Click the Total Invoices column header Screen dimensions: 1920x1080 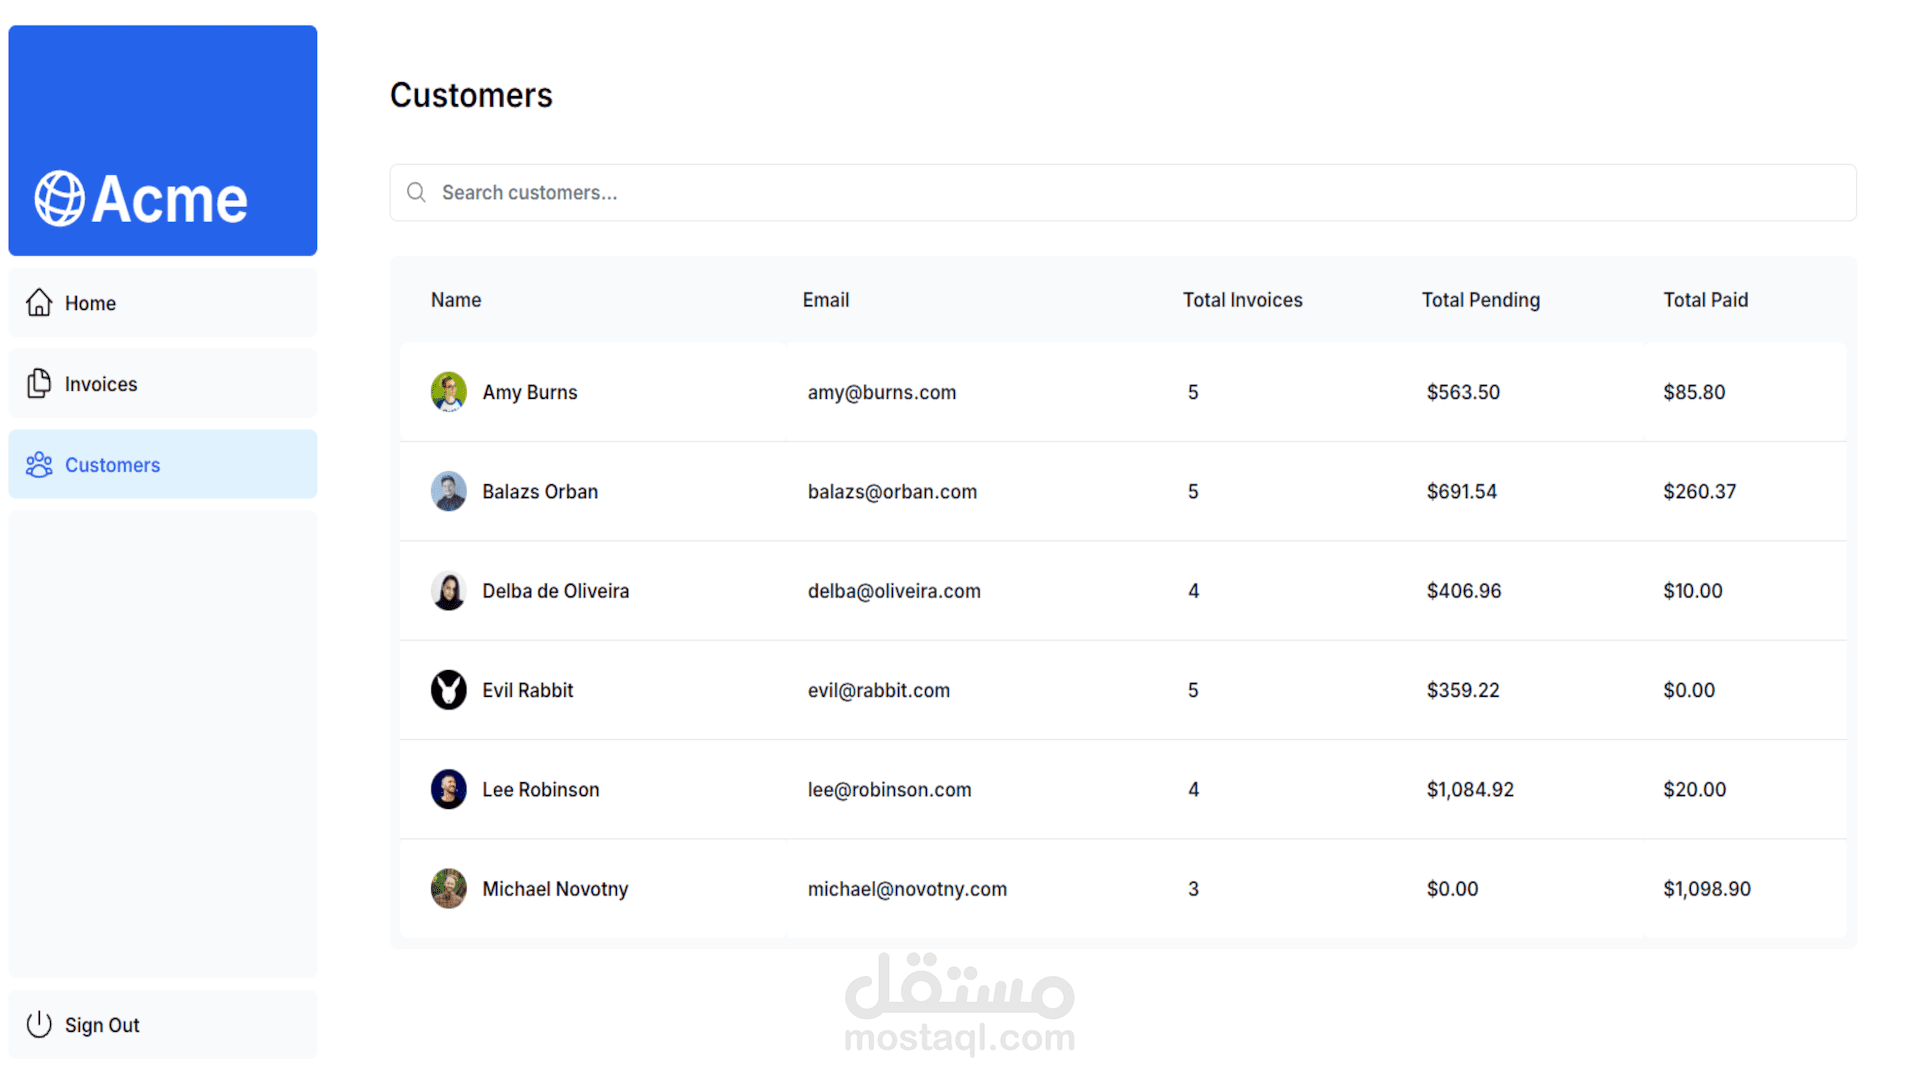1242,300
